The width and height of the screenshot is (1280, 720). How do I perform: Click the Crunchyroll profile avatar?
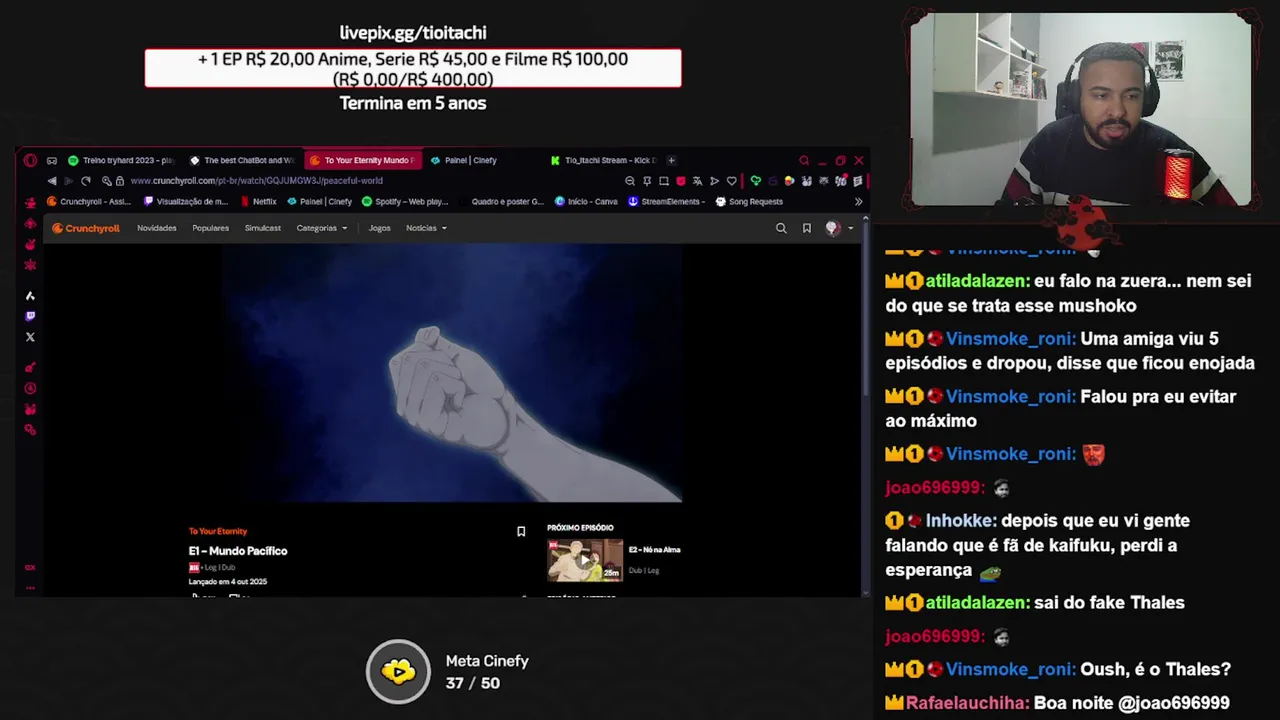pos(832,228)
